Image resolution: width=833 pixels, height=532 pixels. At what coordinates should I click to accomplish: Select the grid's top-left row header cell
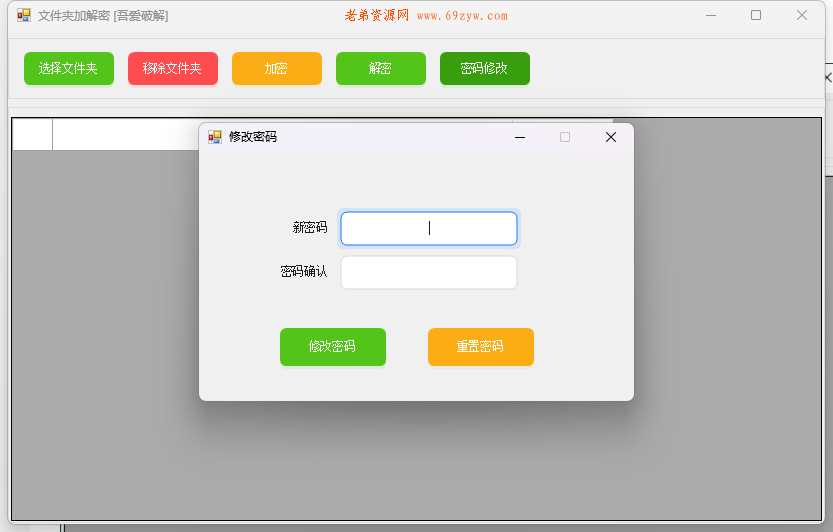point(32,134)
